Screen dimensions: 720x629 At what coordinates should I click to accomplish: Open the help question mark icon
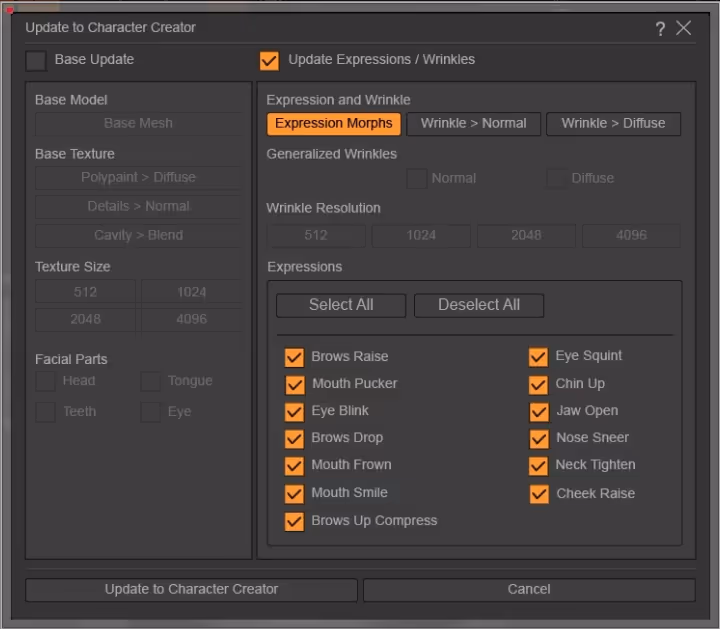(x=660, y=29)
